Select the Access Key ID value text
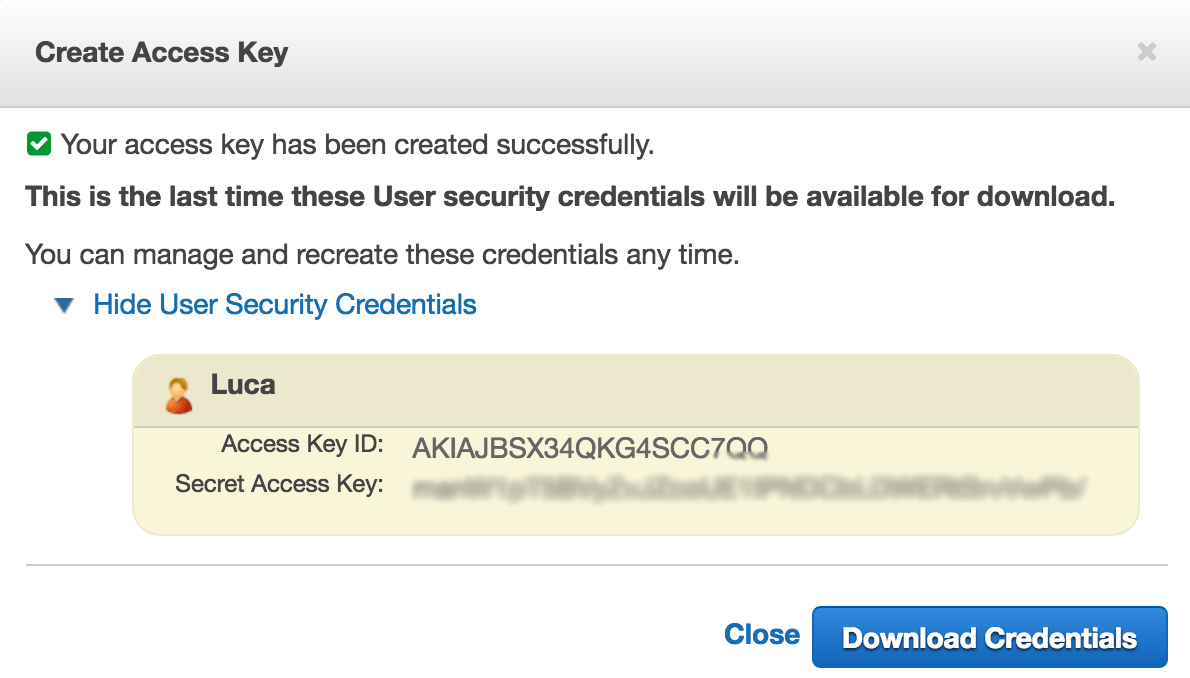 click(590, 448)
